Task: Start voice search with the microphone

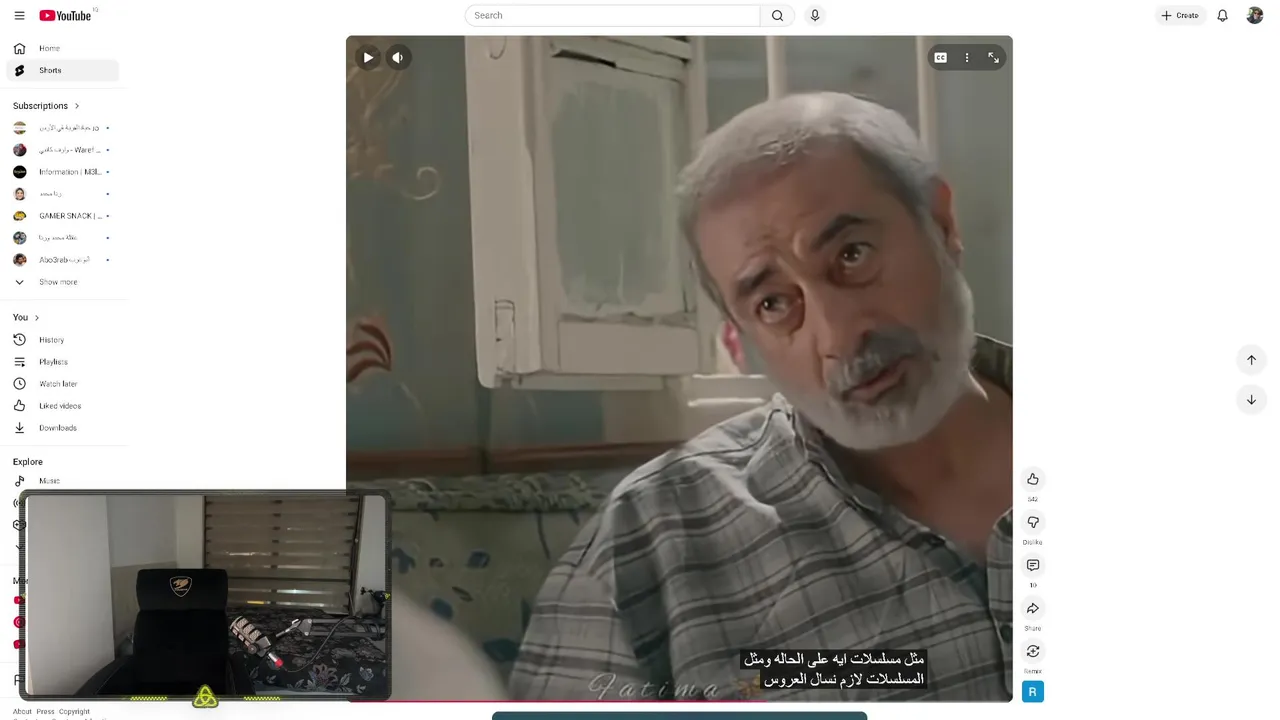Action: coord(815,15)
